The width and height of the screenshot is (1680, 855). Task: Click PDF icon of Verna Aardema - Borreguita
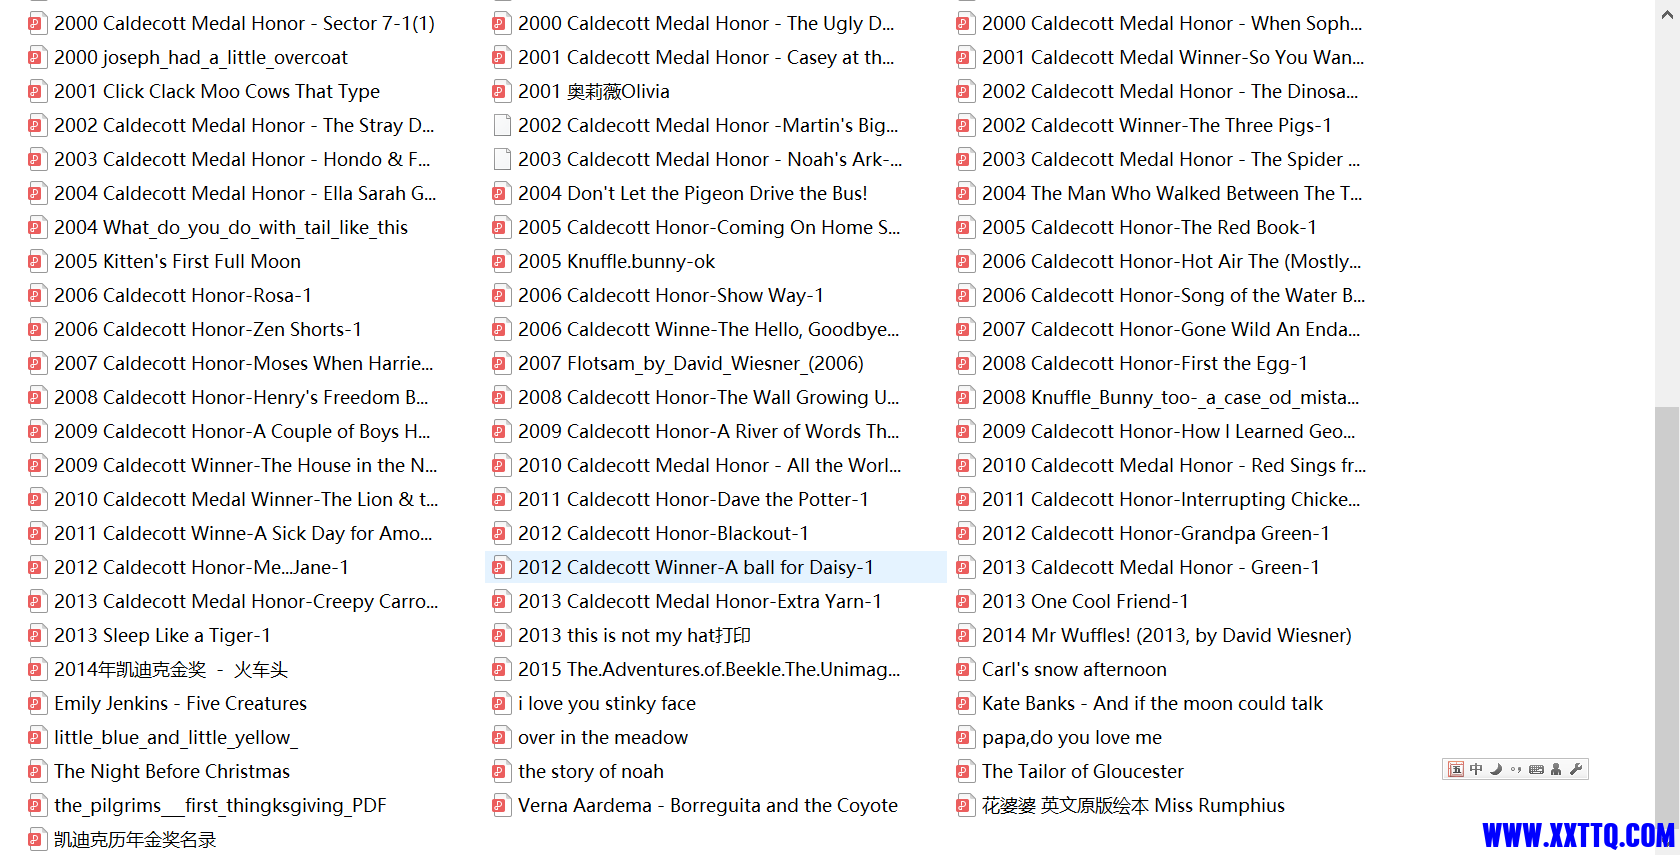500,805
